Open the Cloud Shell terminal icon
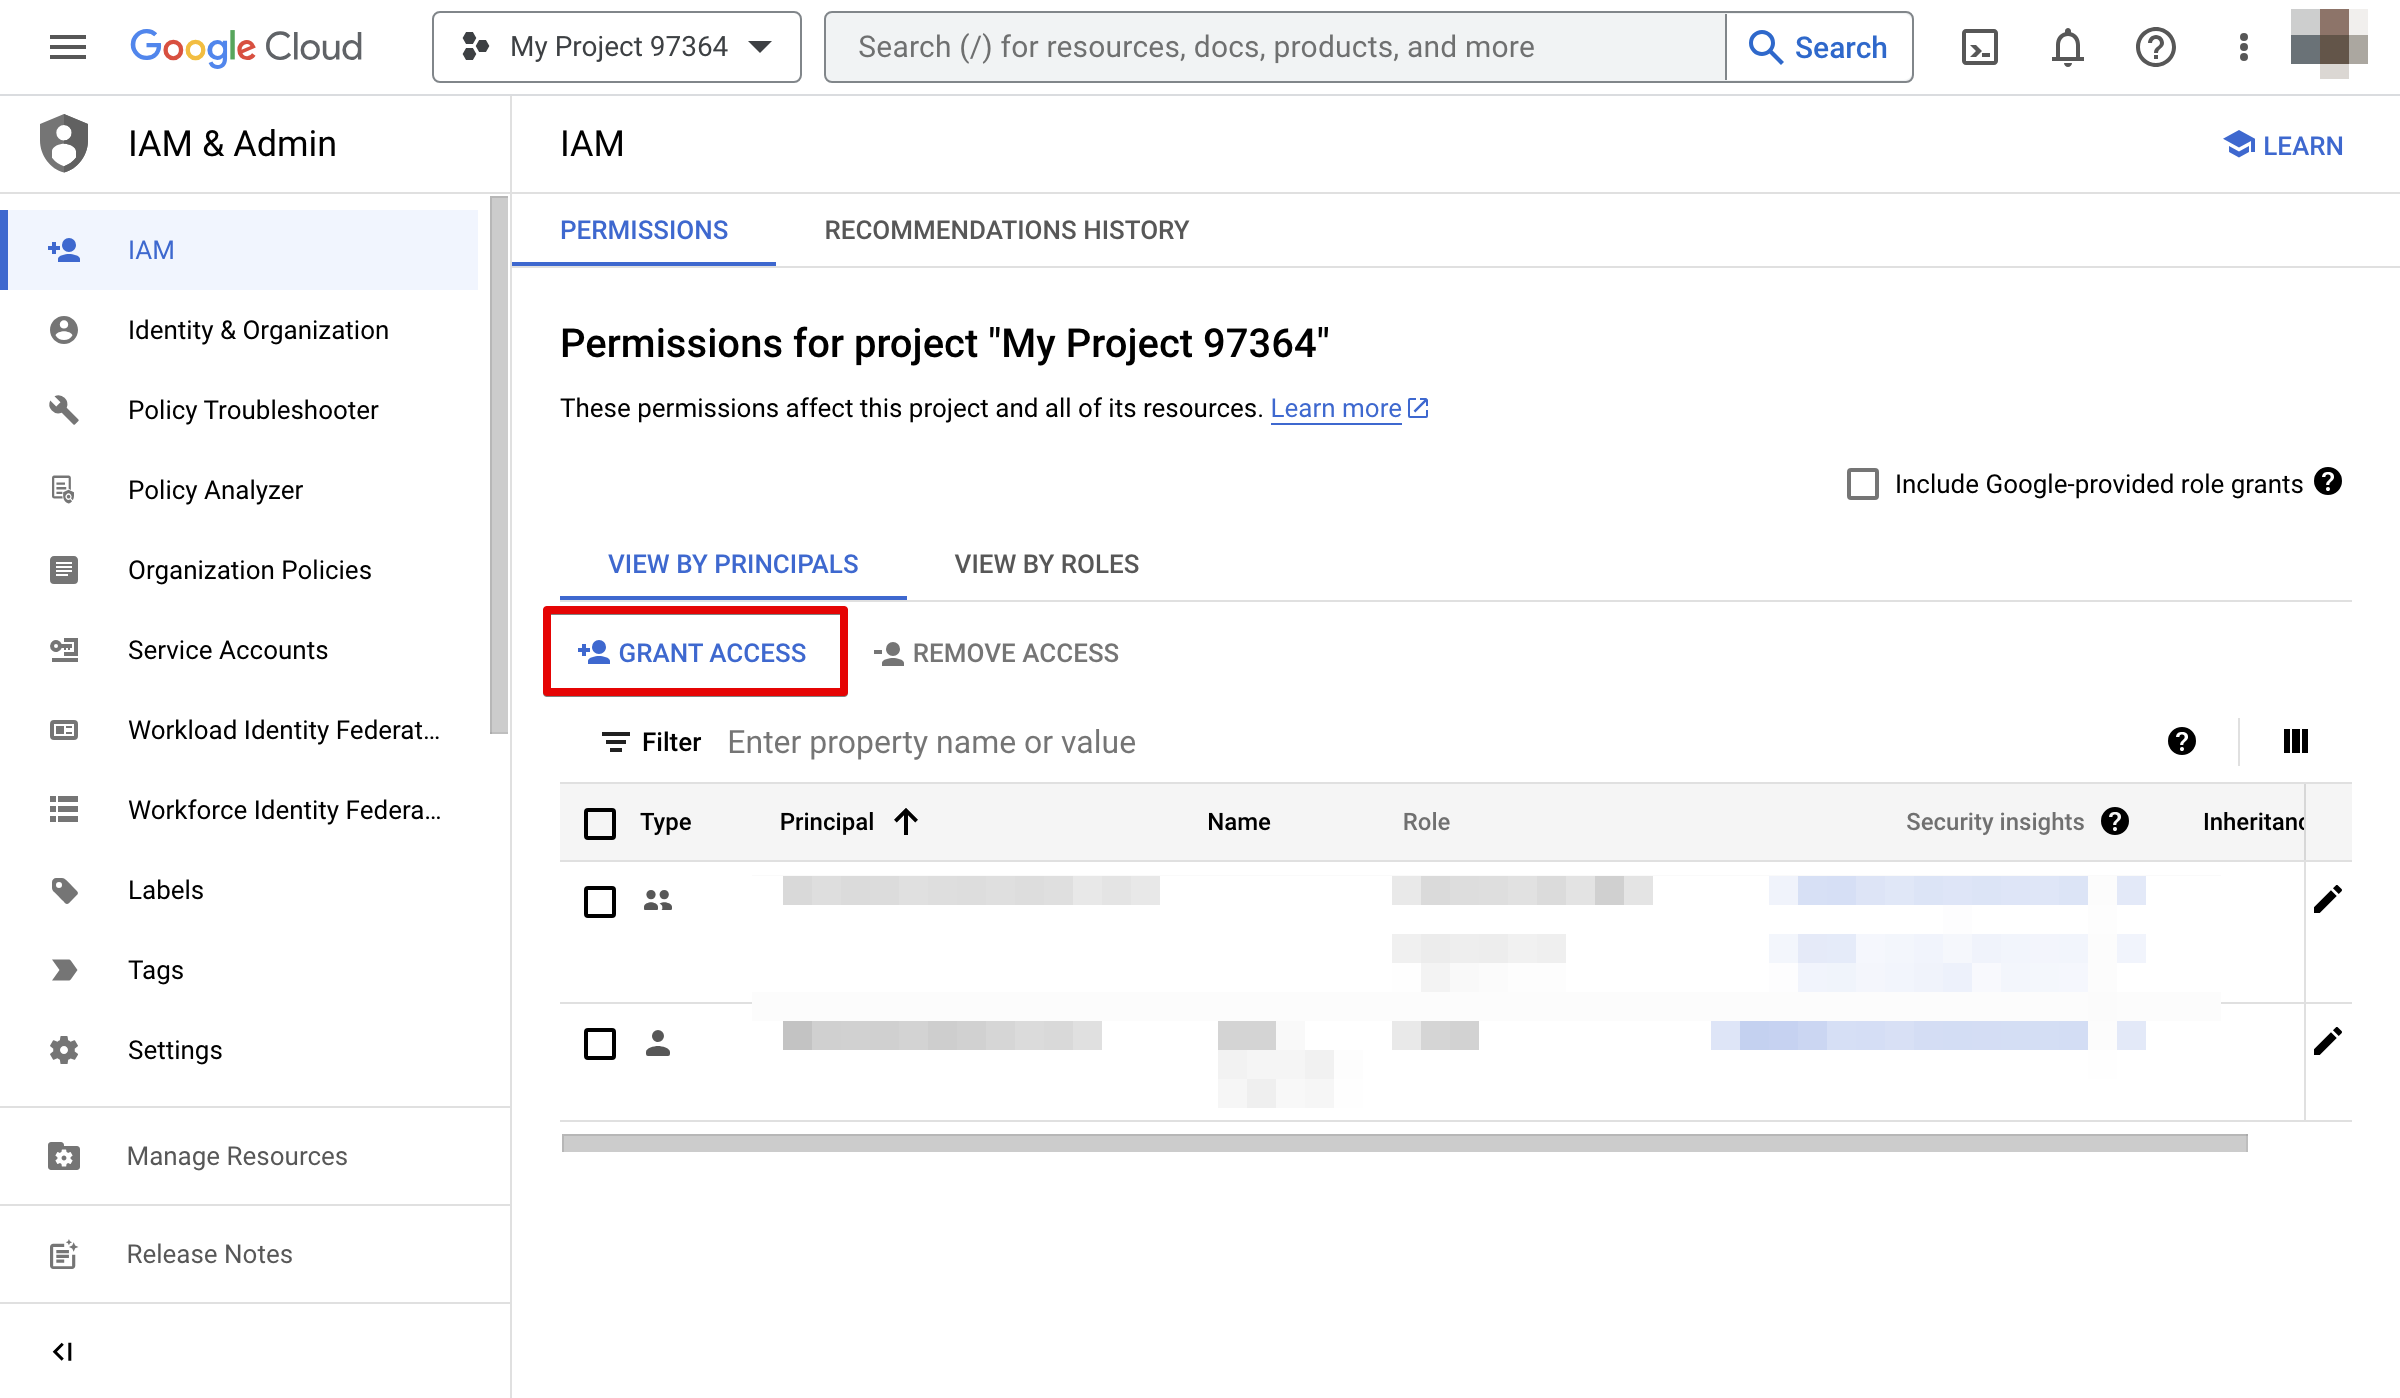Image resolution: width=2400 pixels, height=1398 pixels. (1979, 47)
